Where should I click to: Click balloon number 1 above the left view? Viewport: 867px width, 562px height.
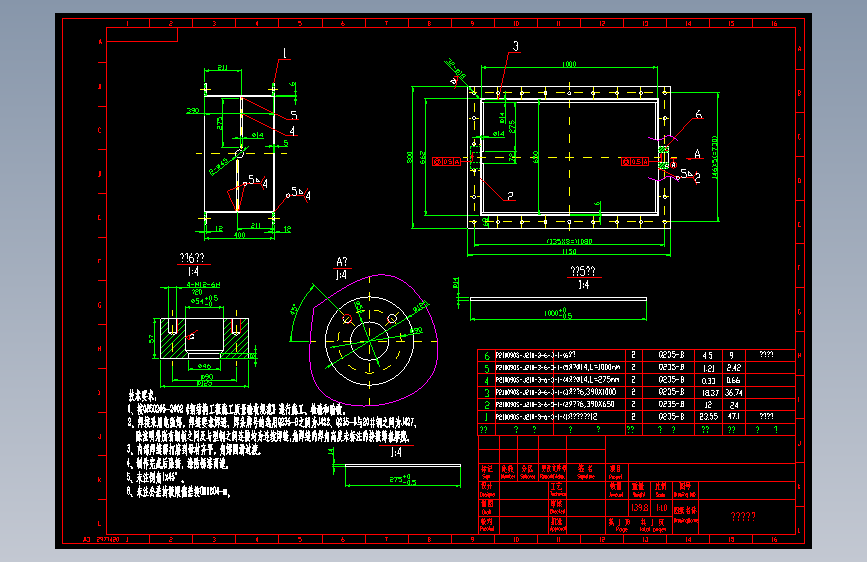click(x=285, y=54)
